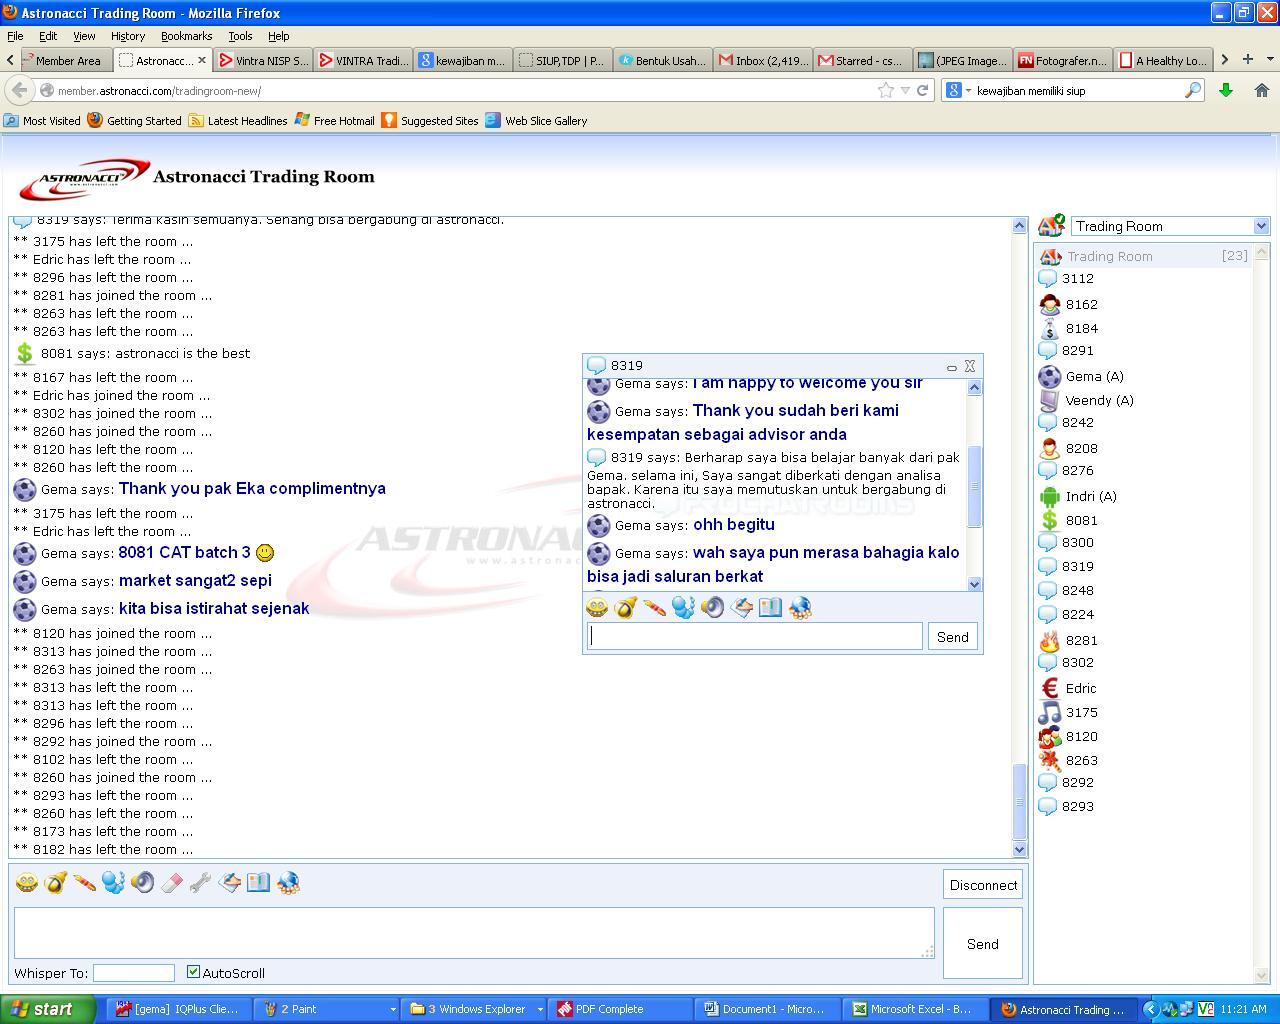Click the notepad with pen icon in main toolbar

pos(229,883)
